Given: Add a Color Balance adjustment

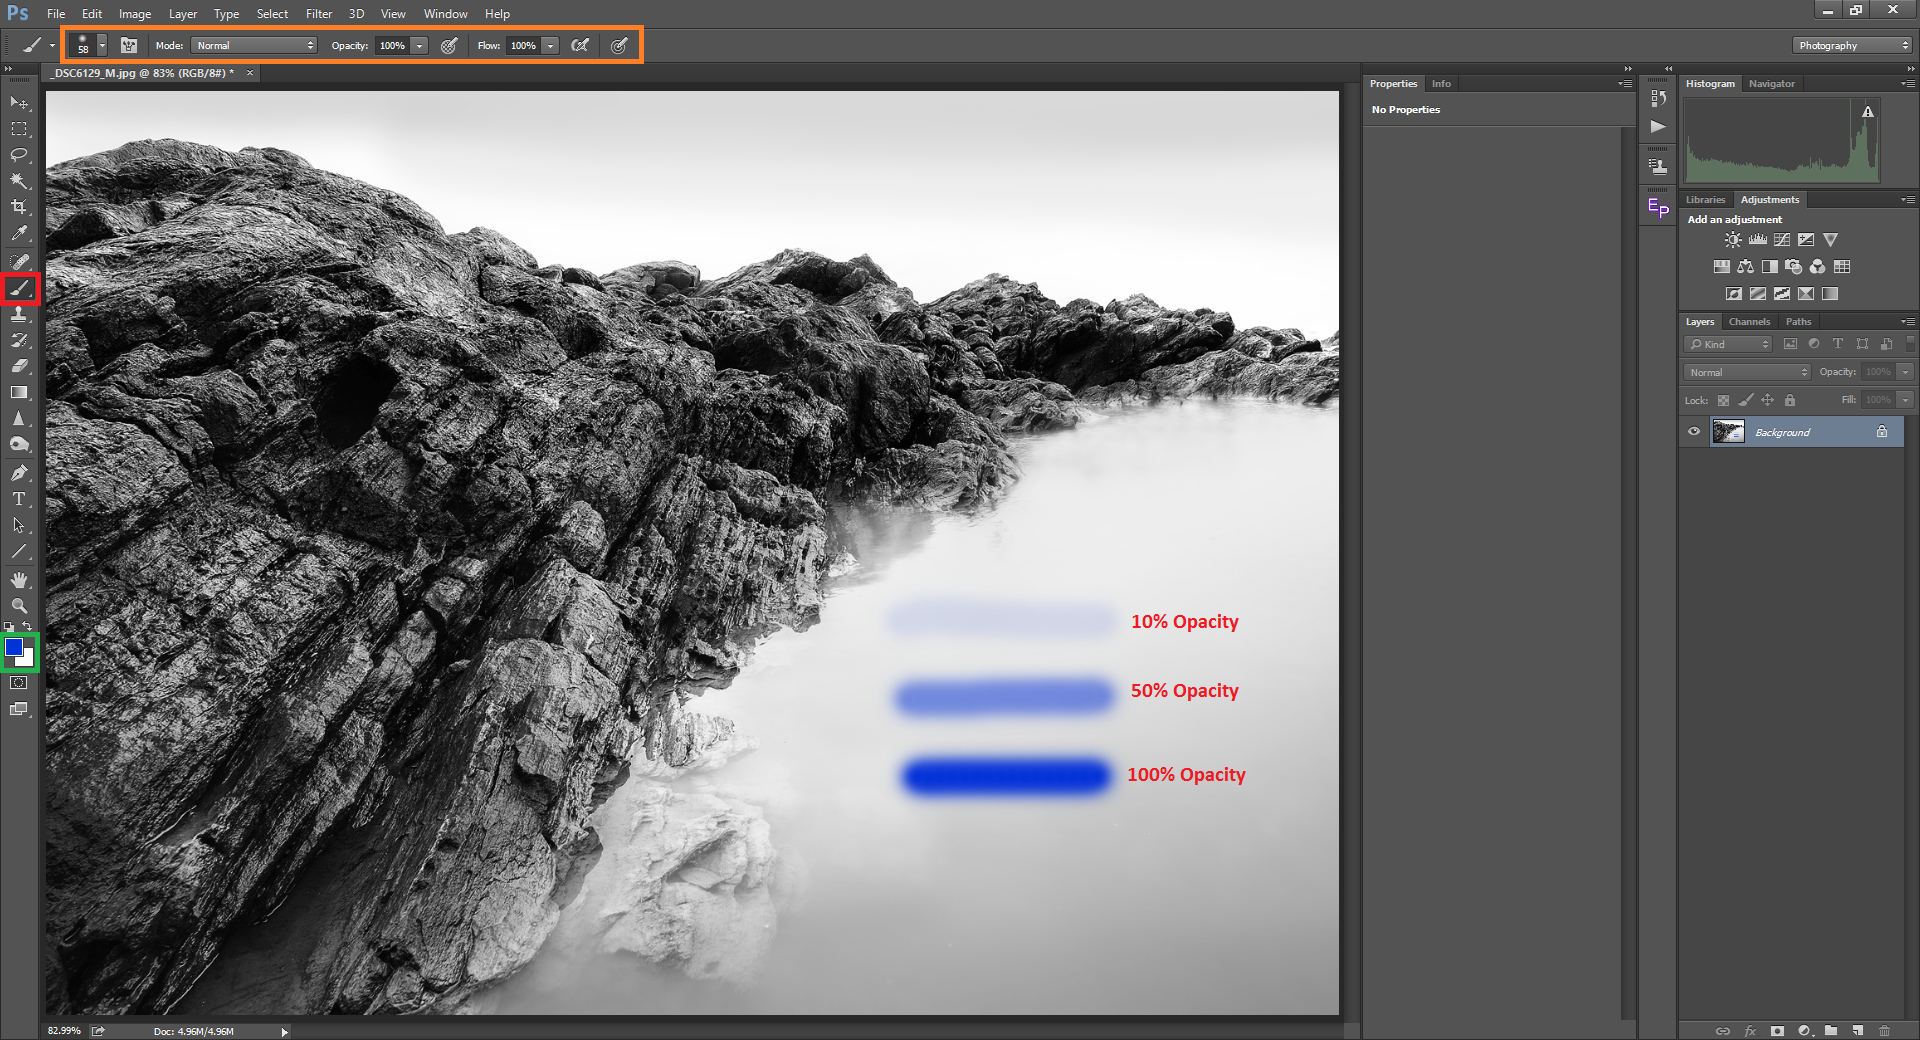Looking at the screenshot, I should [x=1745, y=267].
